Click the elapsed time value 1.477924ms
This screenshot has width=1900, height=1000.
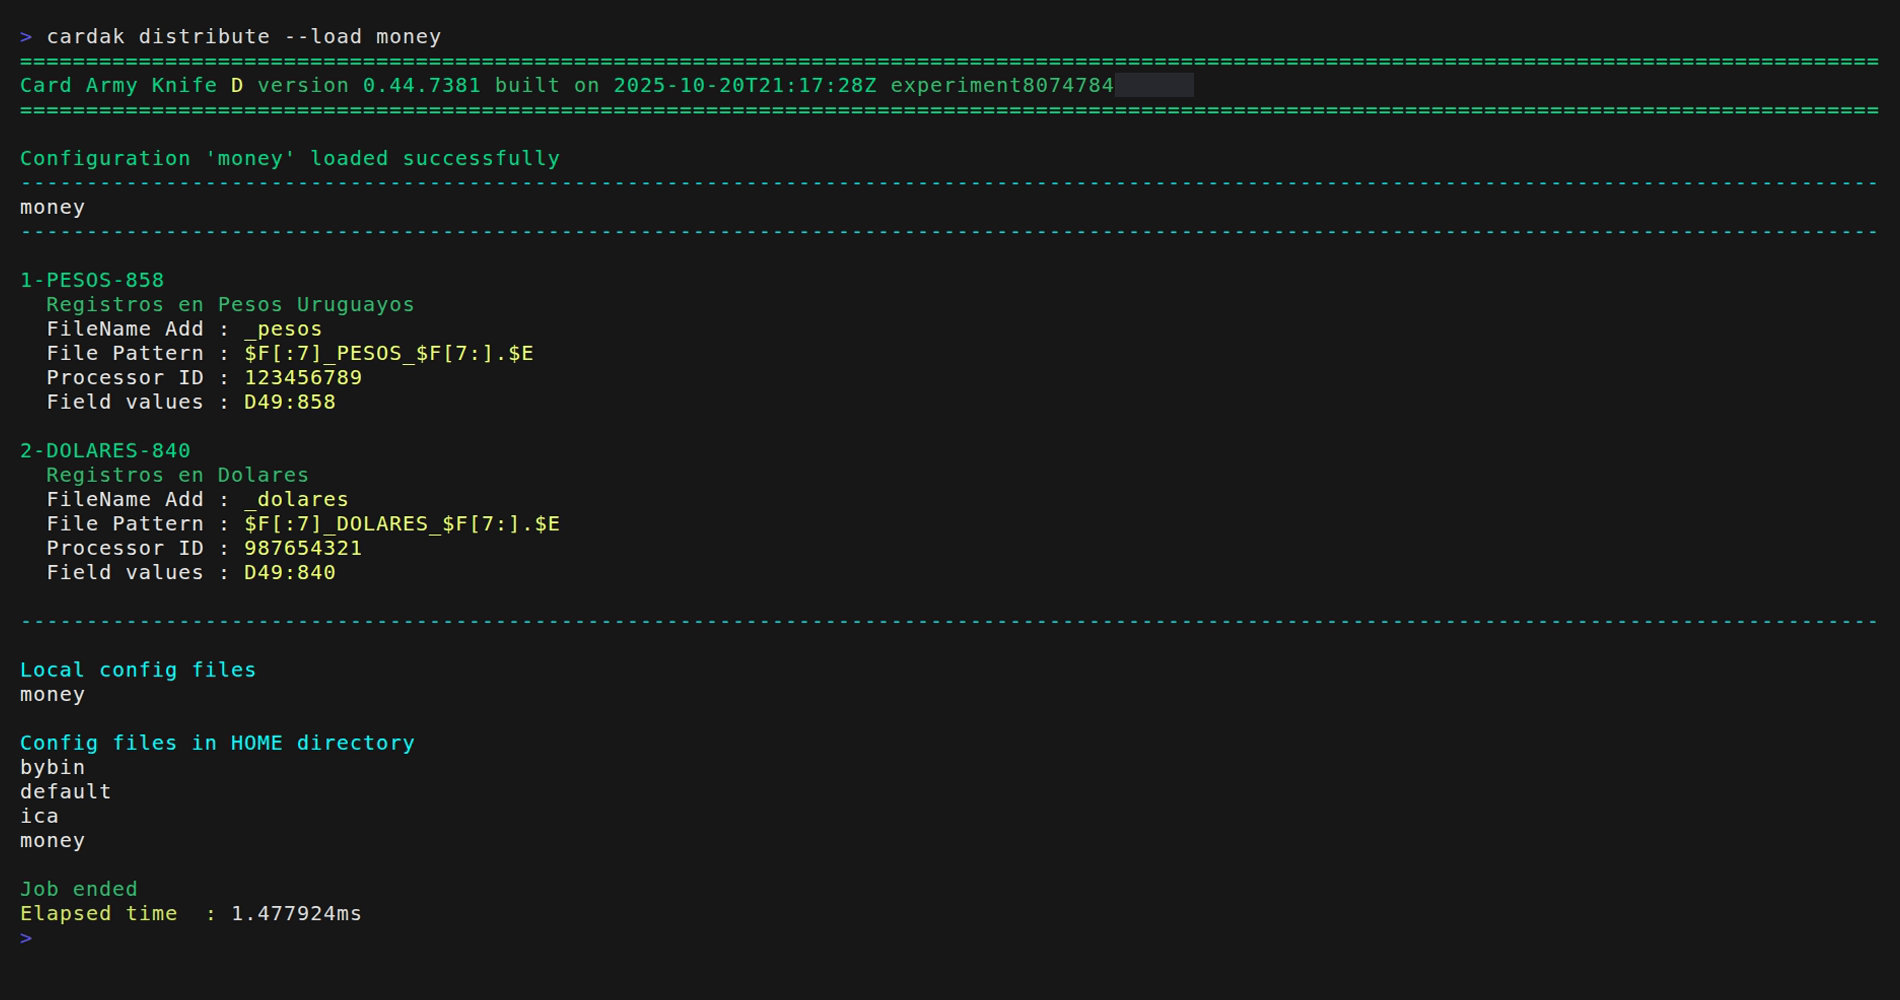[296, 914]
